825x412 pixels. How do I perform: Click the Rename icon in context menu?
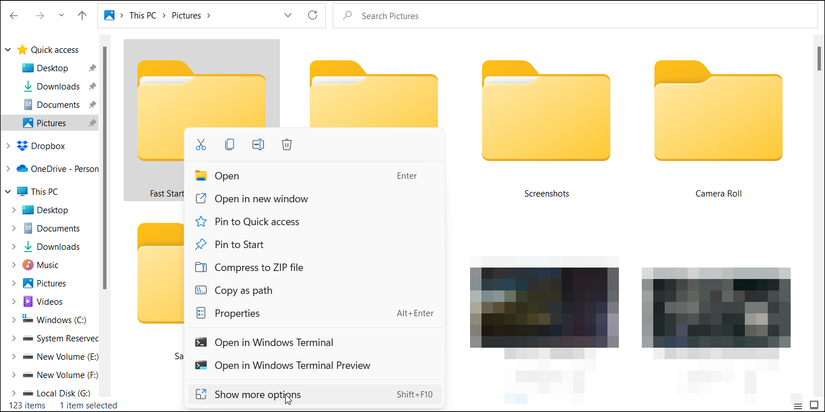(x=258, y=144)
